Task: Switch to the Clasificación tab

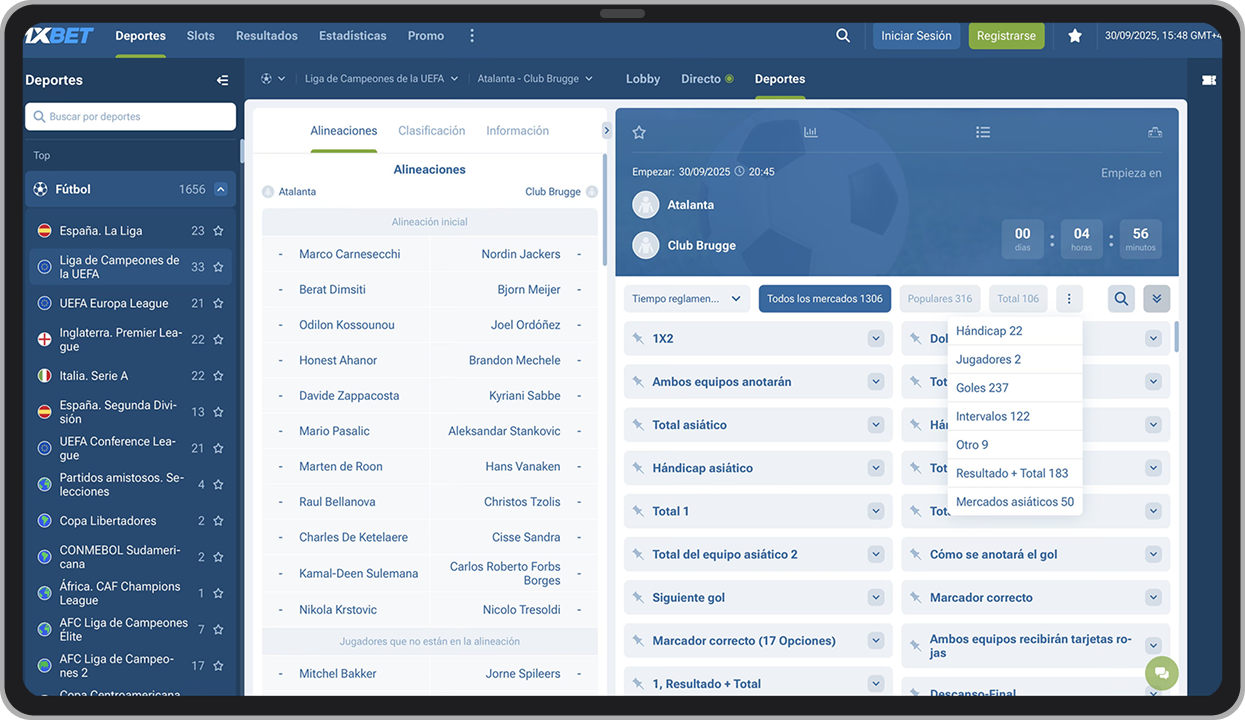Action: [x=432, y=131]
